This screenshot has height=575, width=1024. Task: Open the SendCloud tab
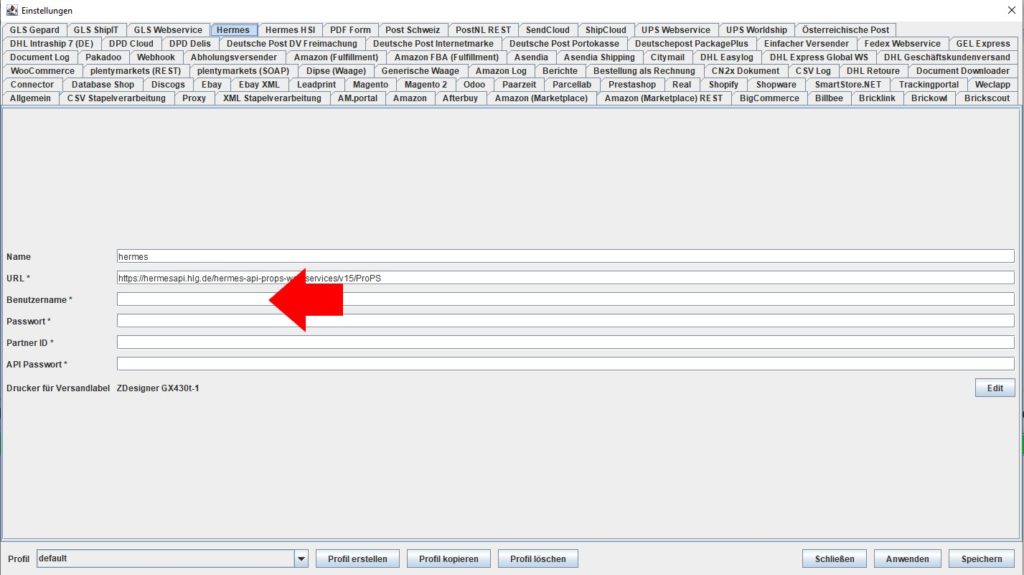click(x=548, y=30)
